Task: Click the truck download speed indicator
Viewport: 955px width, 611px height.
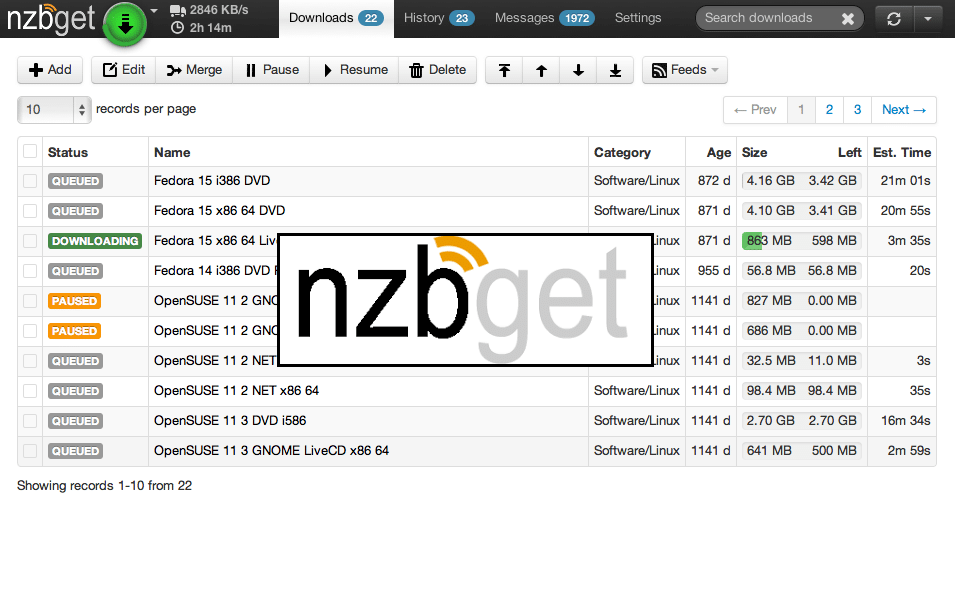Action: pyautogui.click(x=209, y=10)
